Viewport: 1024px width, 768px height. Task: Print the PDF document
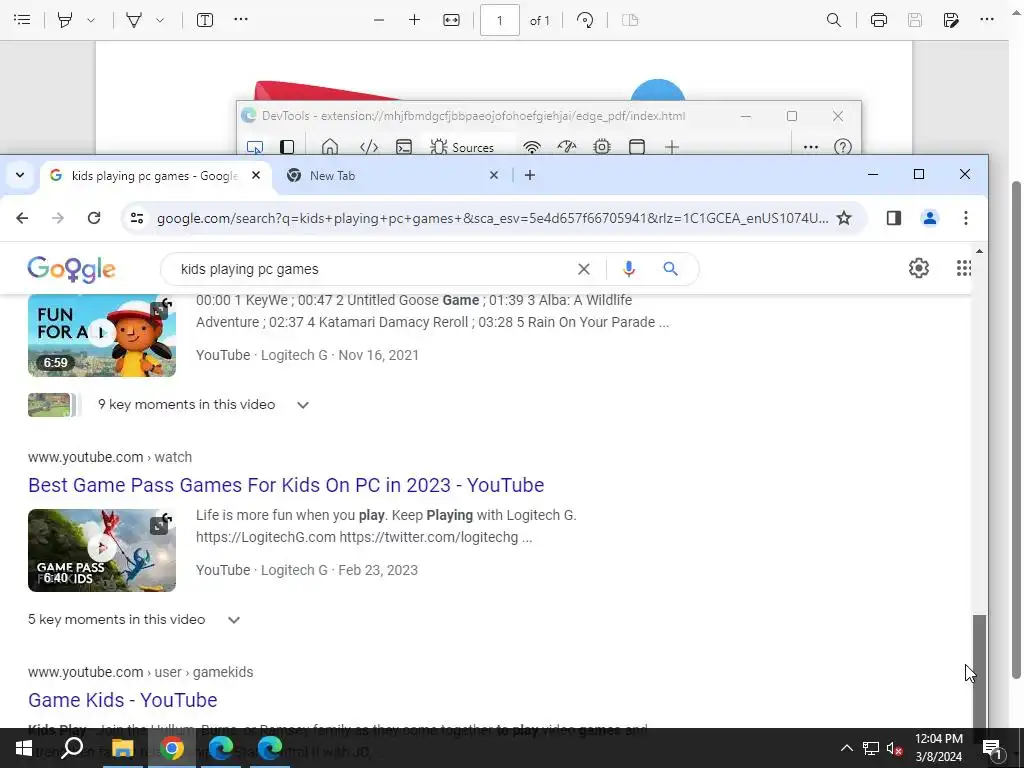(879, 20)
